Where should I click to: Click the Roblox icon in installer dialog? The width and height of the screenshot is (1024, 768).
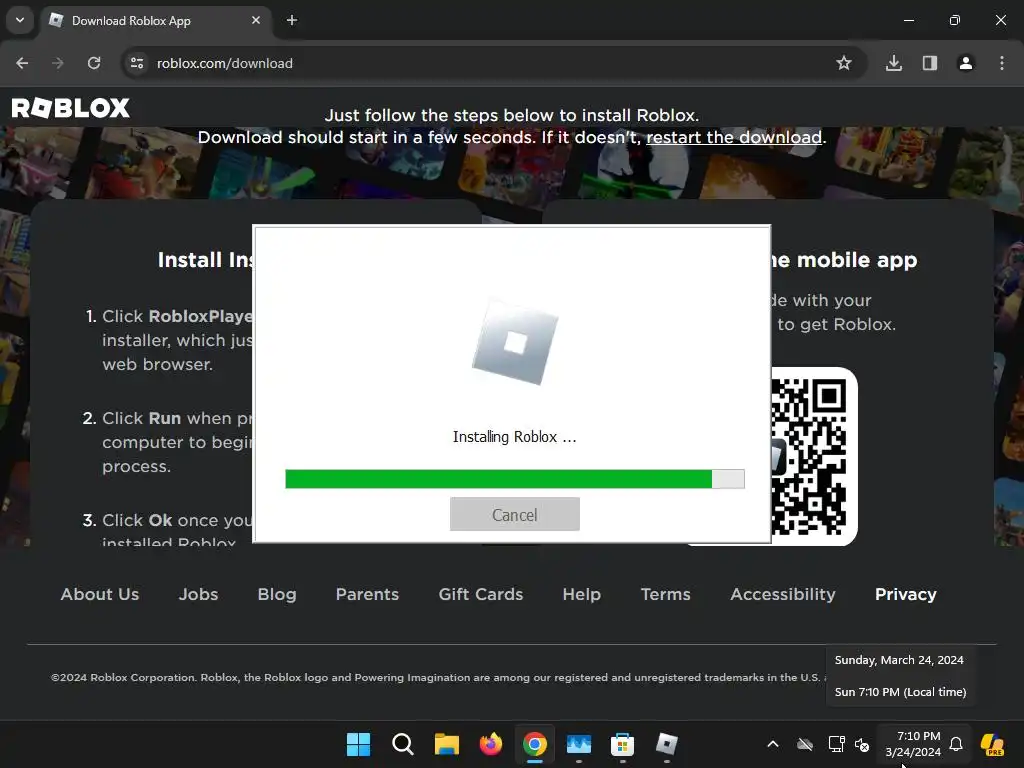[x=515, y=342]
